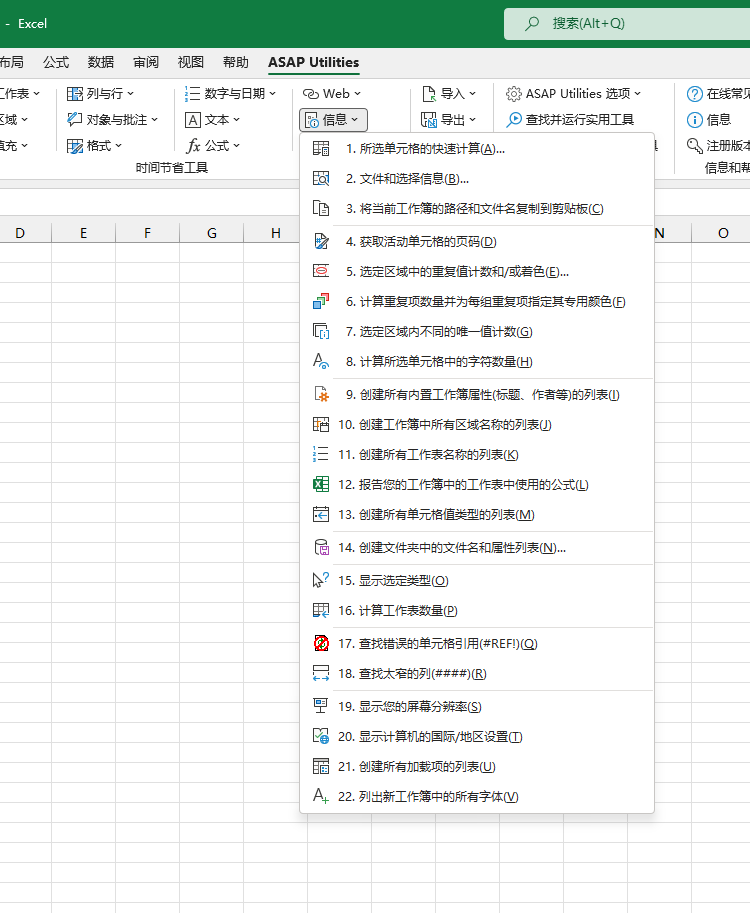Select column header O

coord(723,233)
